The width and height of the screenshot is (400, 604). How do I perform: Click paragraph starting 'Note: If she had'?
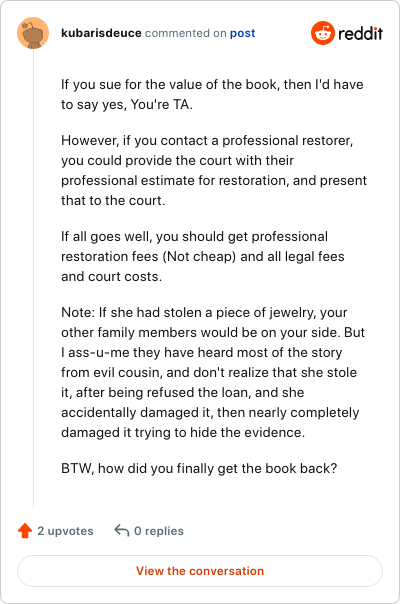tap(213, 372)
